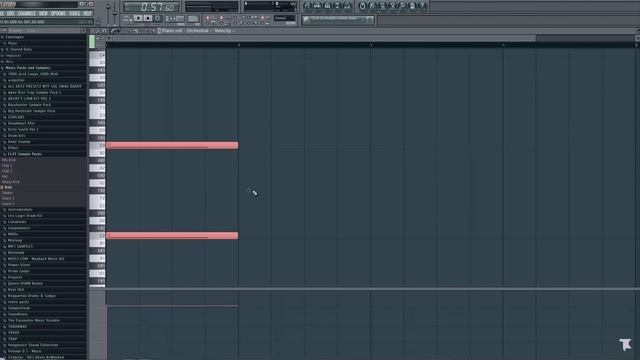640x360 pixels.
Task: Expand the acapellas folder
Action: (x=16, y=80)
